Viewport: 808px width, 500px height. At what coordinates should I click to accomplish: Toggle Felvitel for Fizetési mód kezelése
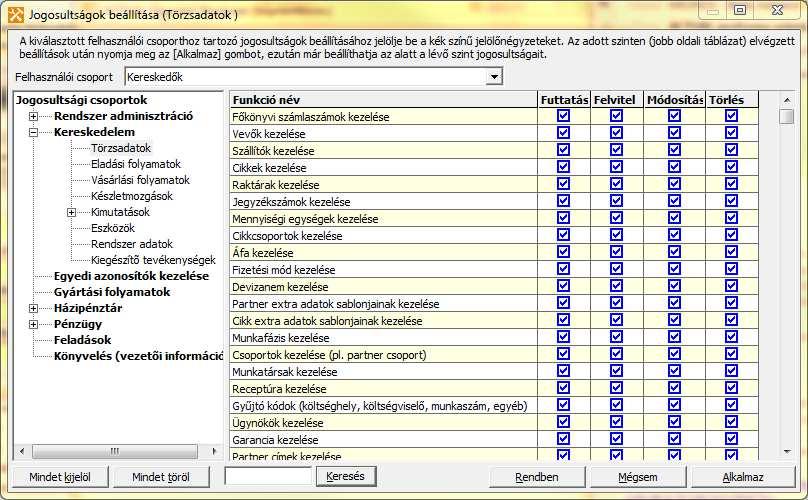(616, 269)
